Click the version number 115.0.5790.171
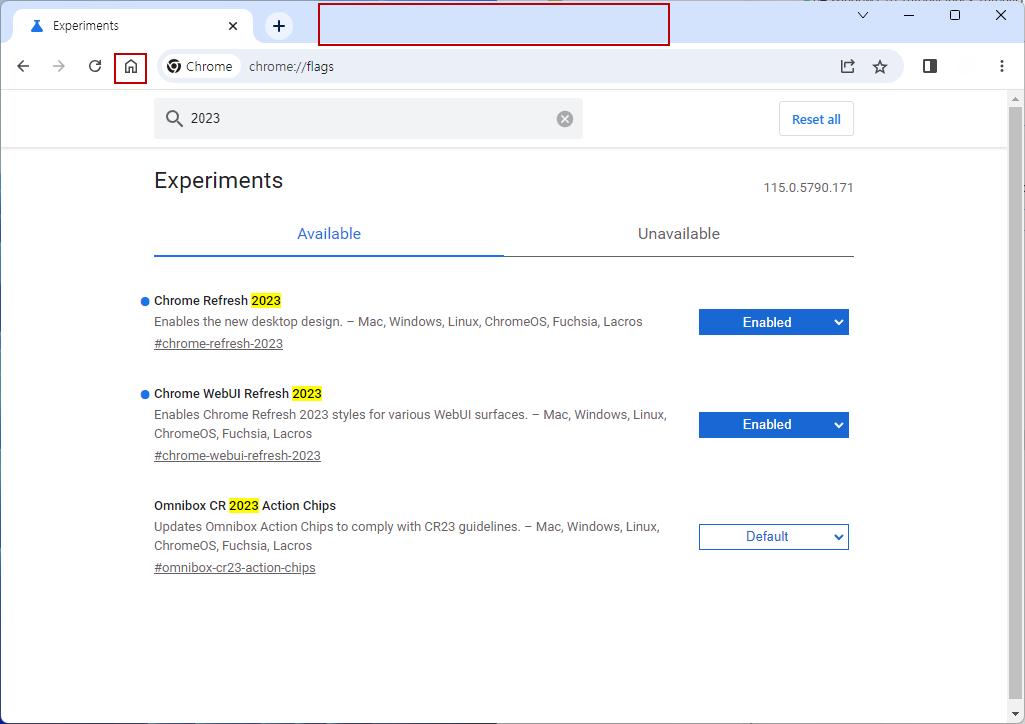 click(808, 188)
